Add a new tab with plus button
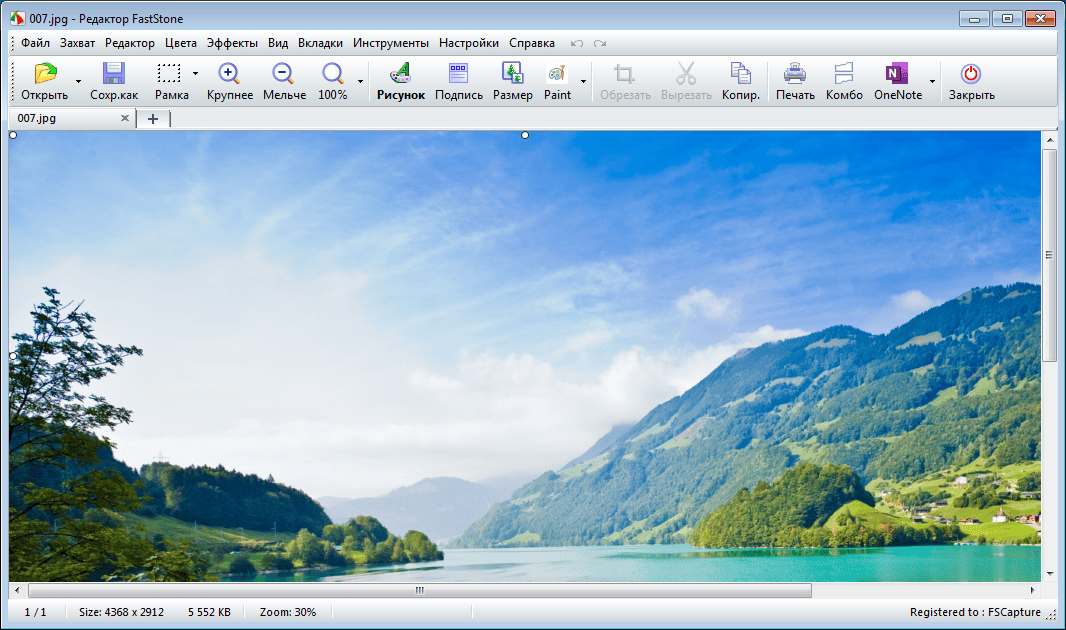Screen dimensions: 1066x630 153,119
